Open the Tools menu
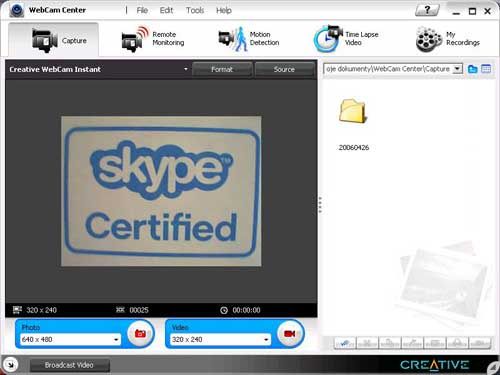 195,10
